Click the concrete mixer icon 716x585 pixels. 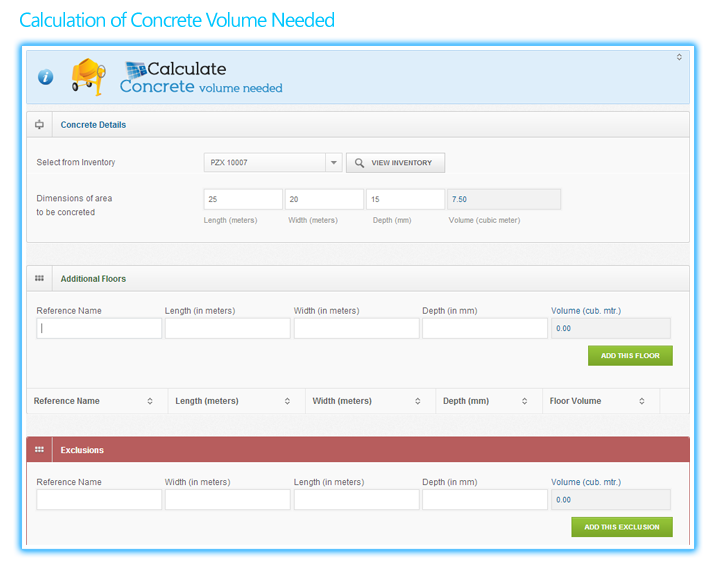point(88,76)
